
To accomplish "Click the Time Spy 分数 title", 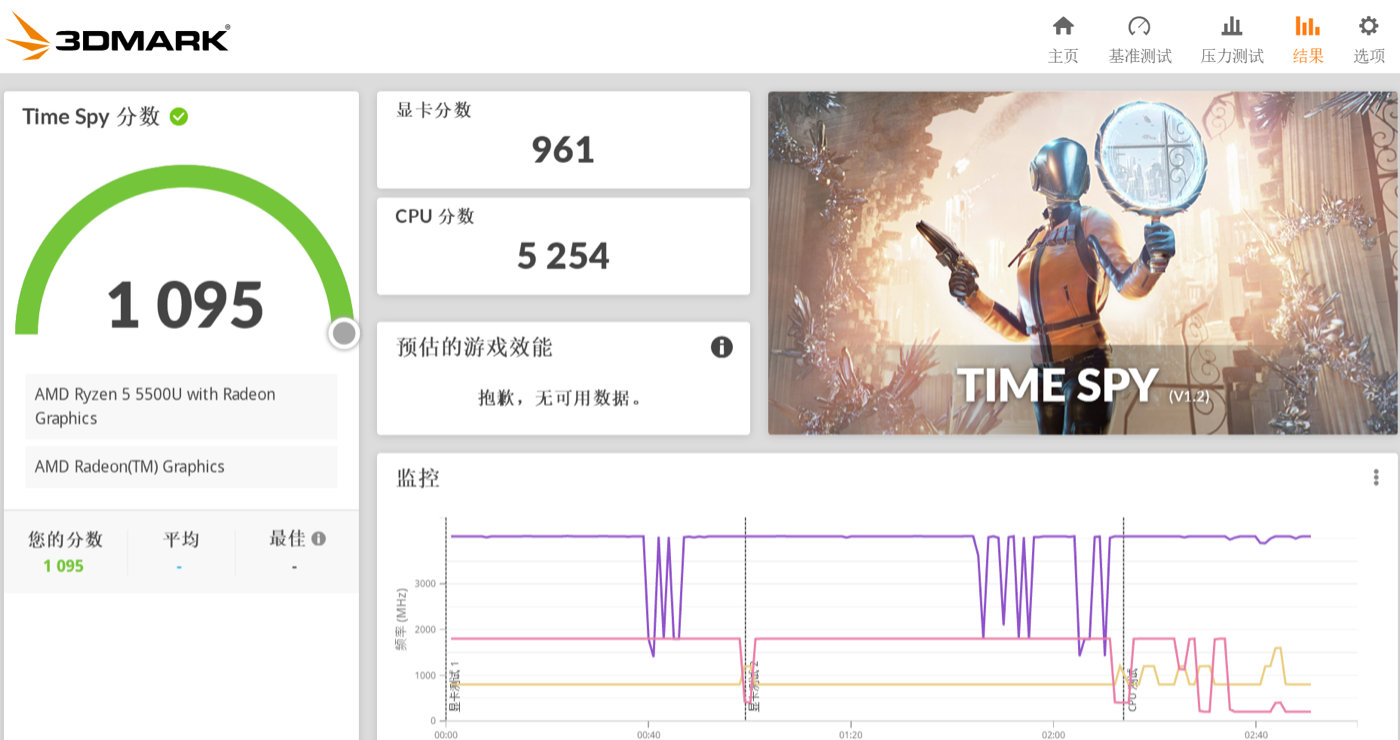I will pos(91,117).
